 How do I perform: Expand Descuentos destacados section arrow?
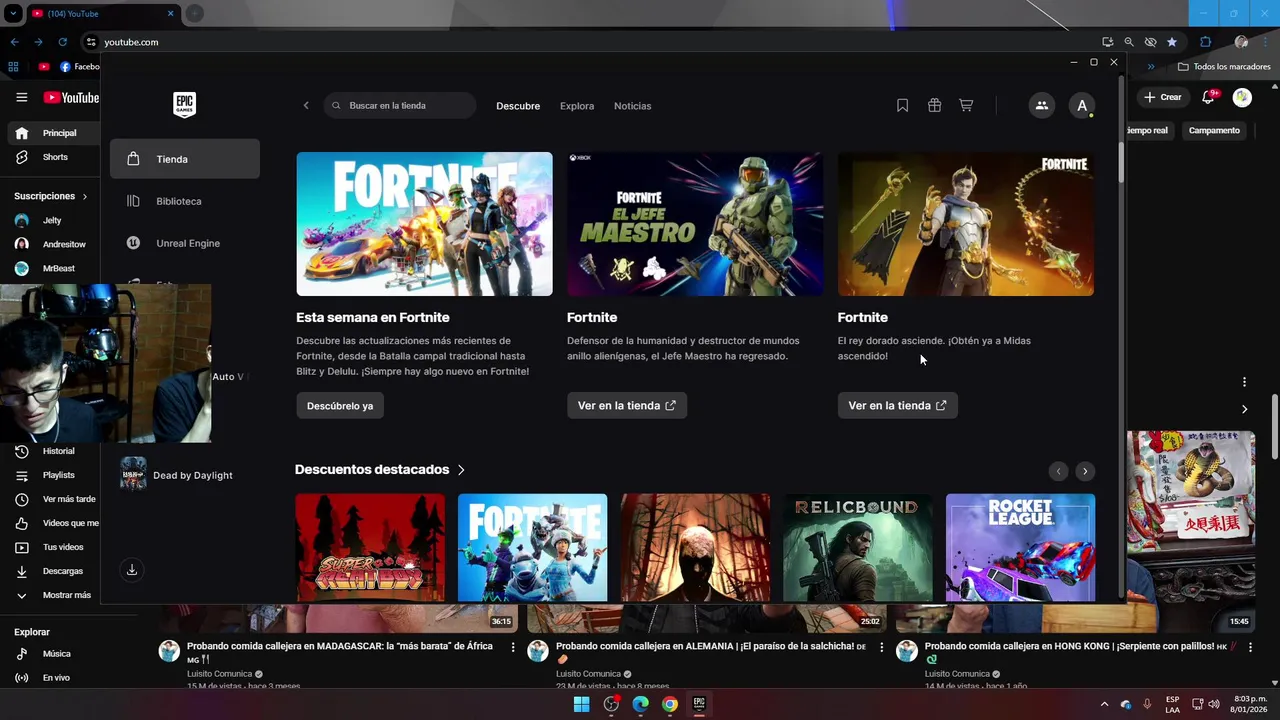461,470
